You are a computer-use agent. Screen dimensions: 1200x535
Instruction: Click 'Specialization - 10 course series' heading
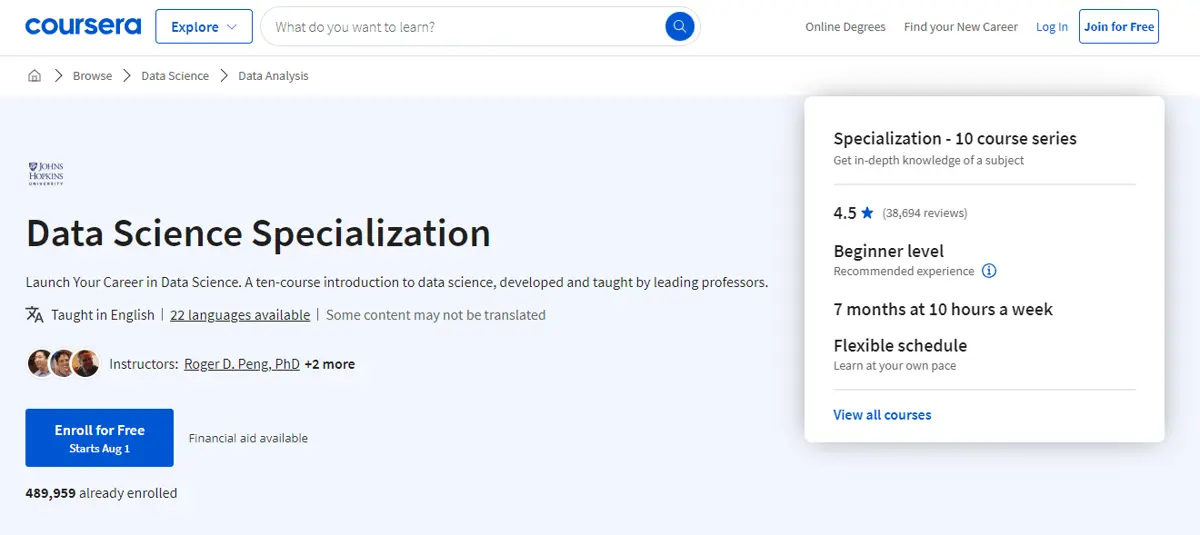(x=955, y=139)
